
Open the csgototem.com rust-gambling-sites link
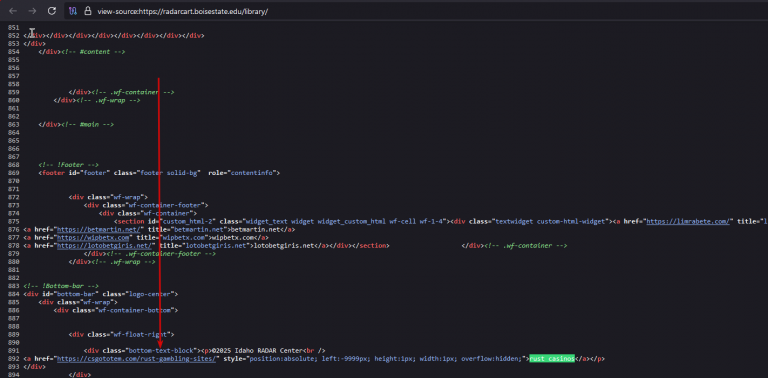(x=137, y=359)
